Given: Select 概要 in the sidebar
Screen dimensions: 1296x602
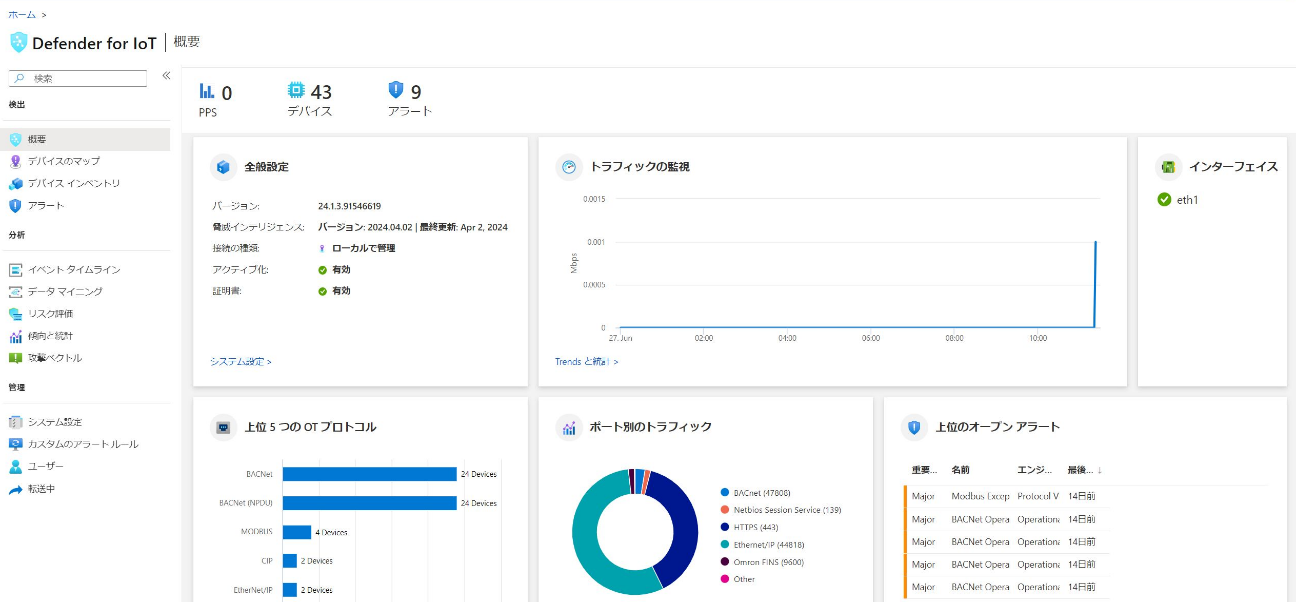Looking at the screenshot, I should tap(85, 139).
